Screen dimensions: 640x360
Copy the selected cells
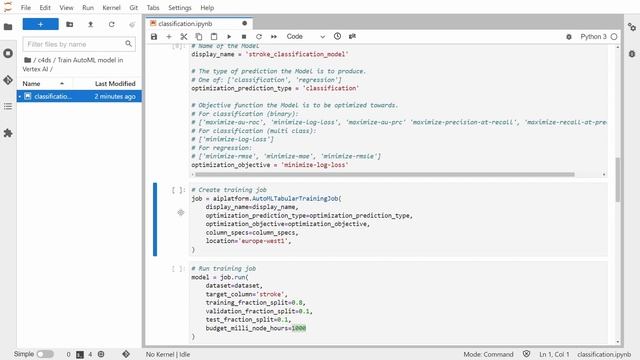199,37
